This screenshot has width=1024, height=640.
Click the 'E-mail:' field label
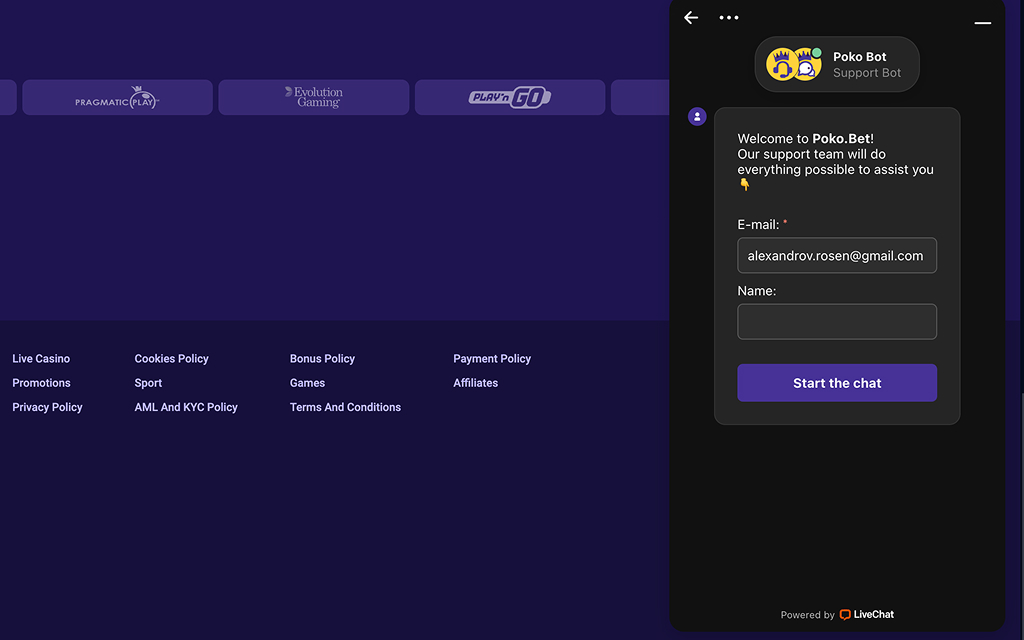[x=758, y=225]
